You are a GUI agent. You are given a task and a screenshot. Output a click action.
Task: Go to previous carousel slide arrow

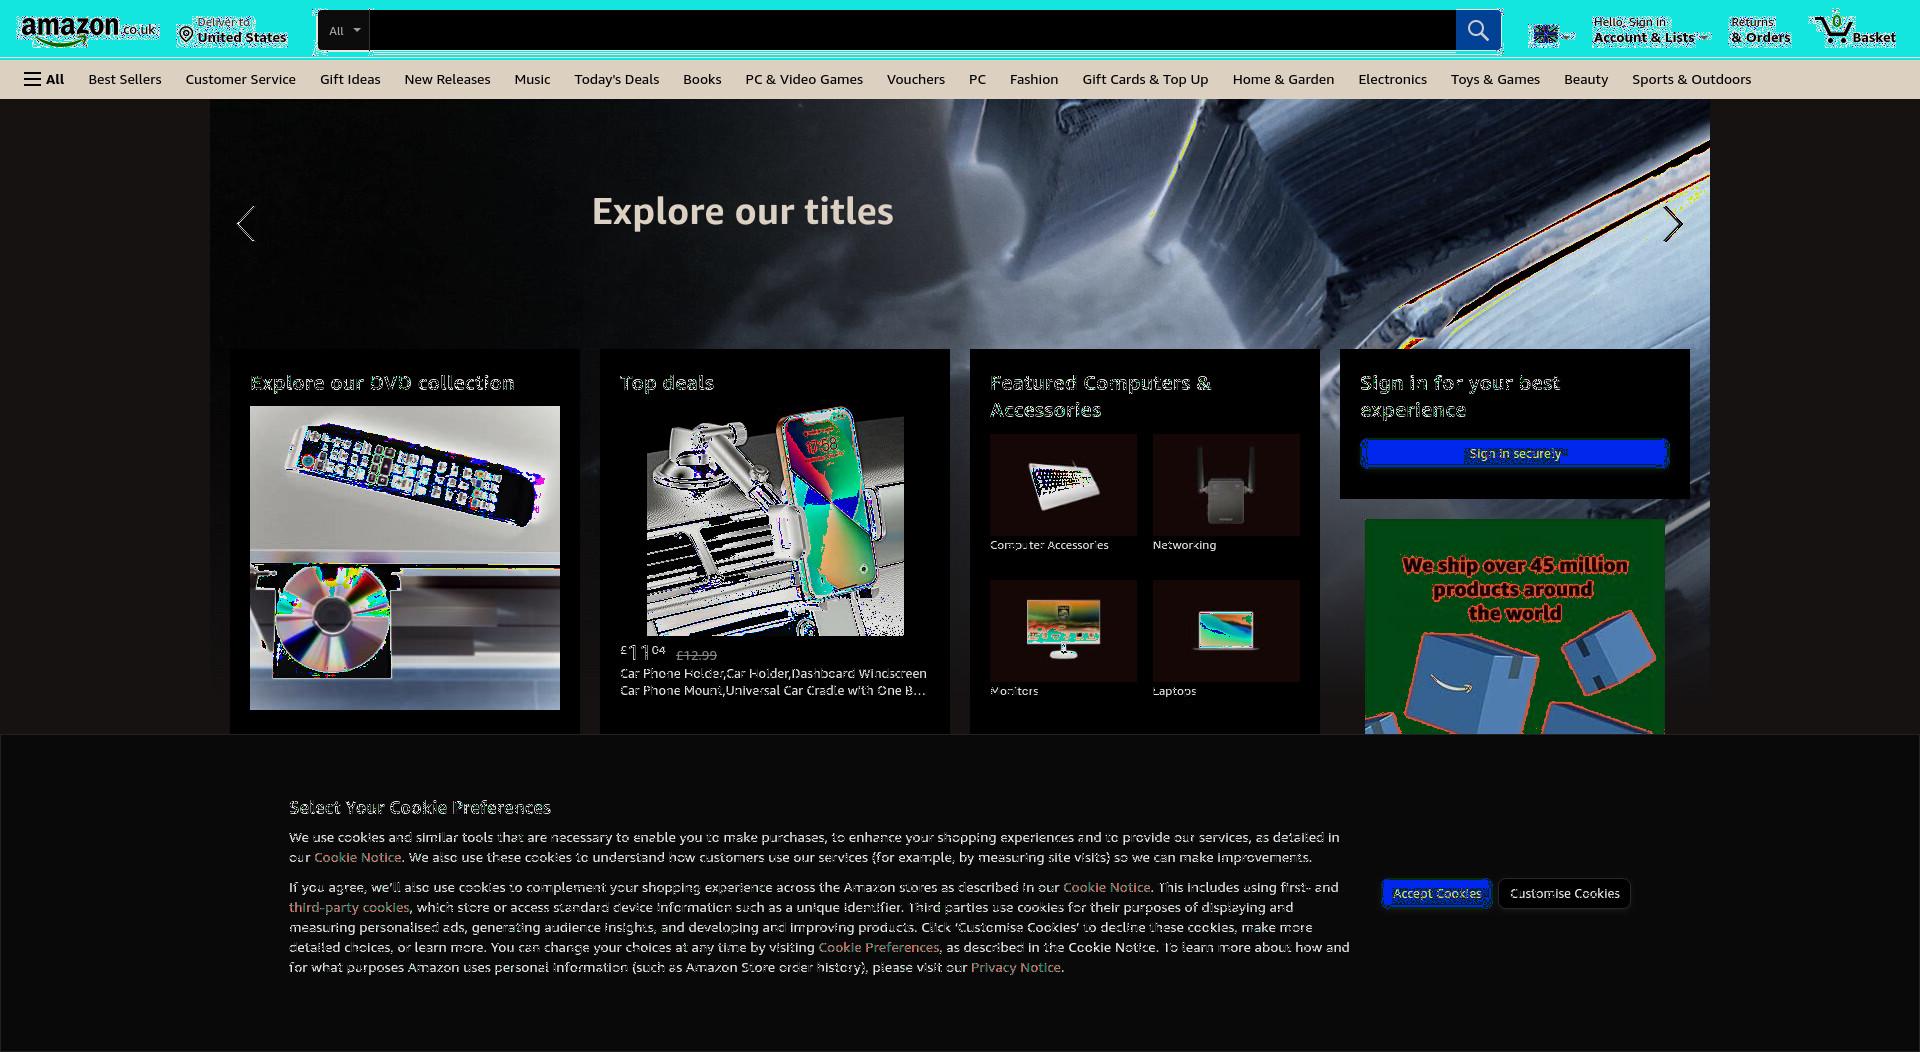(246, 224)
